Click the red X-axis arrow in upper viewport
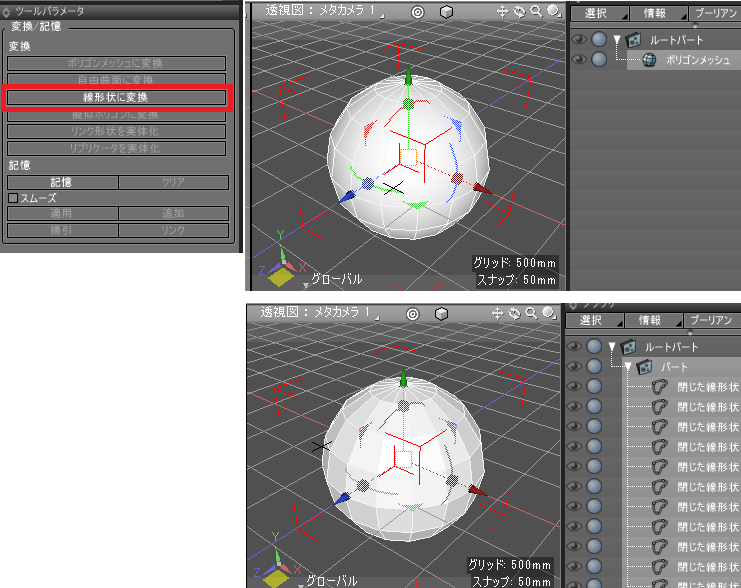Image resolution: width=741 pixels, height=588 pixels. coord(482,189)
